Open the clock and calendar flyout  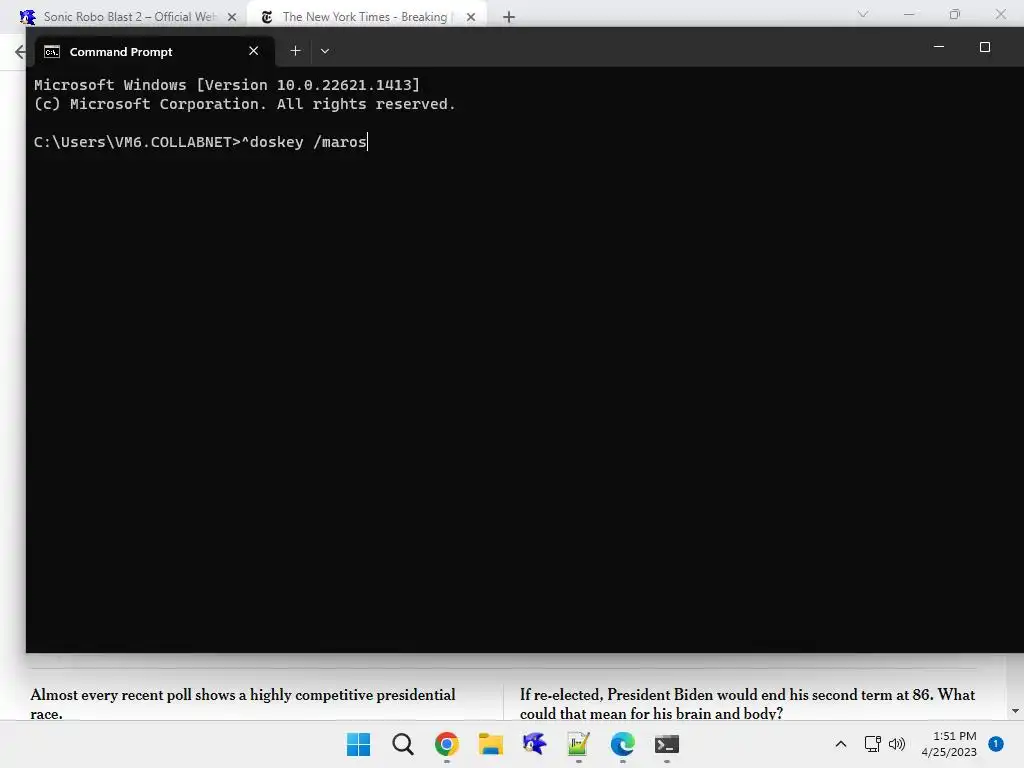pyautogui.click(x=949, y=744)
